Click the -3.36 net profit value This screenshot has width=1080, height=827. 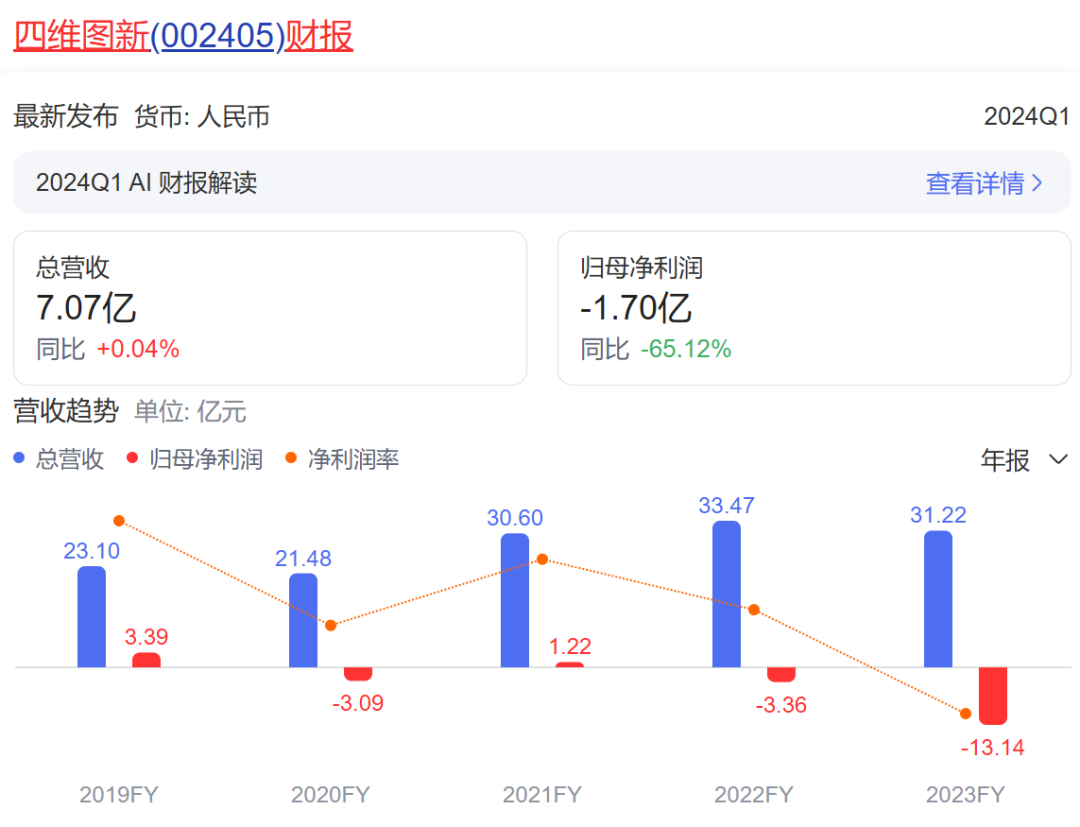781,705
